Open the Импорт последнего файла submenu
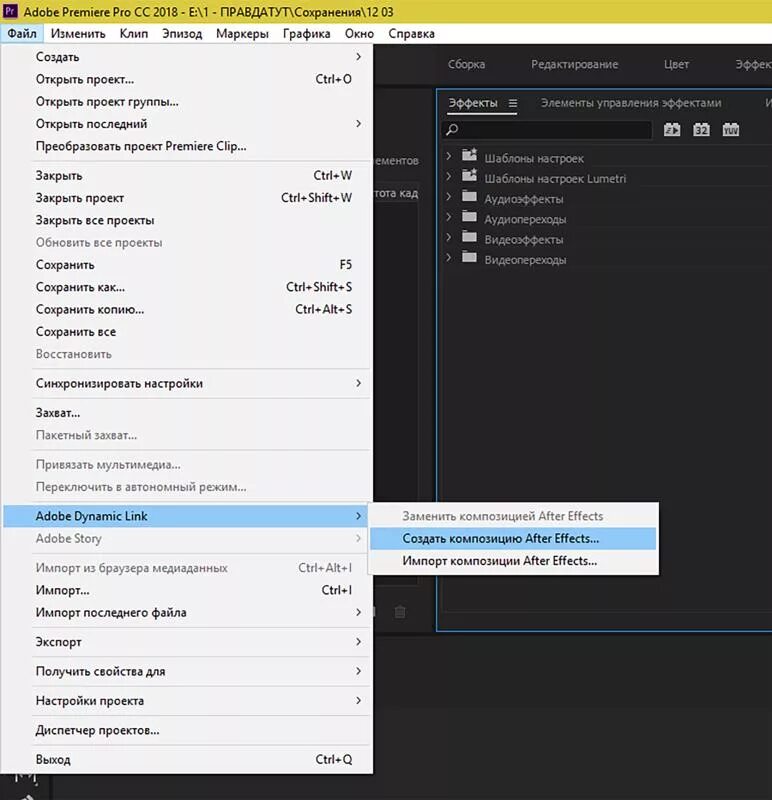This screenshot has height=800, width=772. [187, 612]
